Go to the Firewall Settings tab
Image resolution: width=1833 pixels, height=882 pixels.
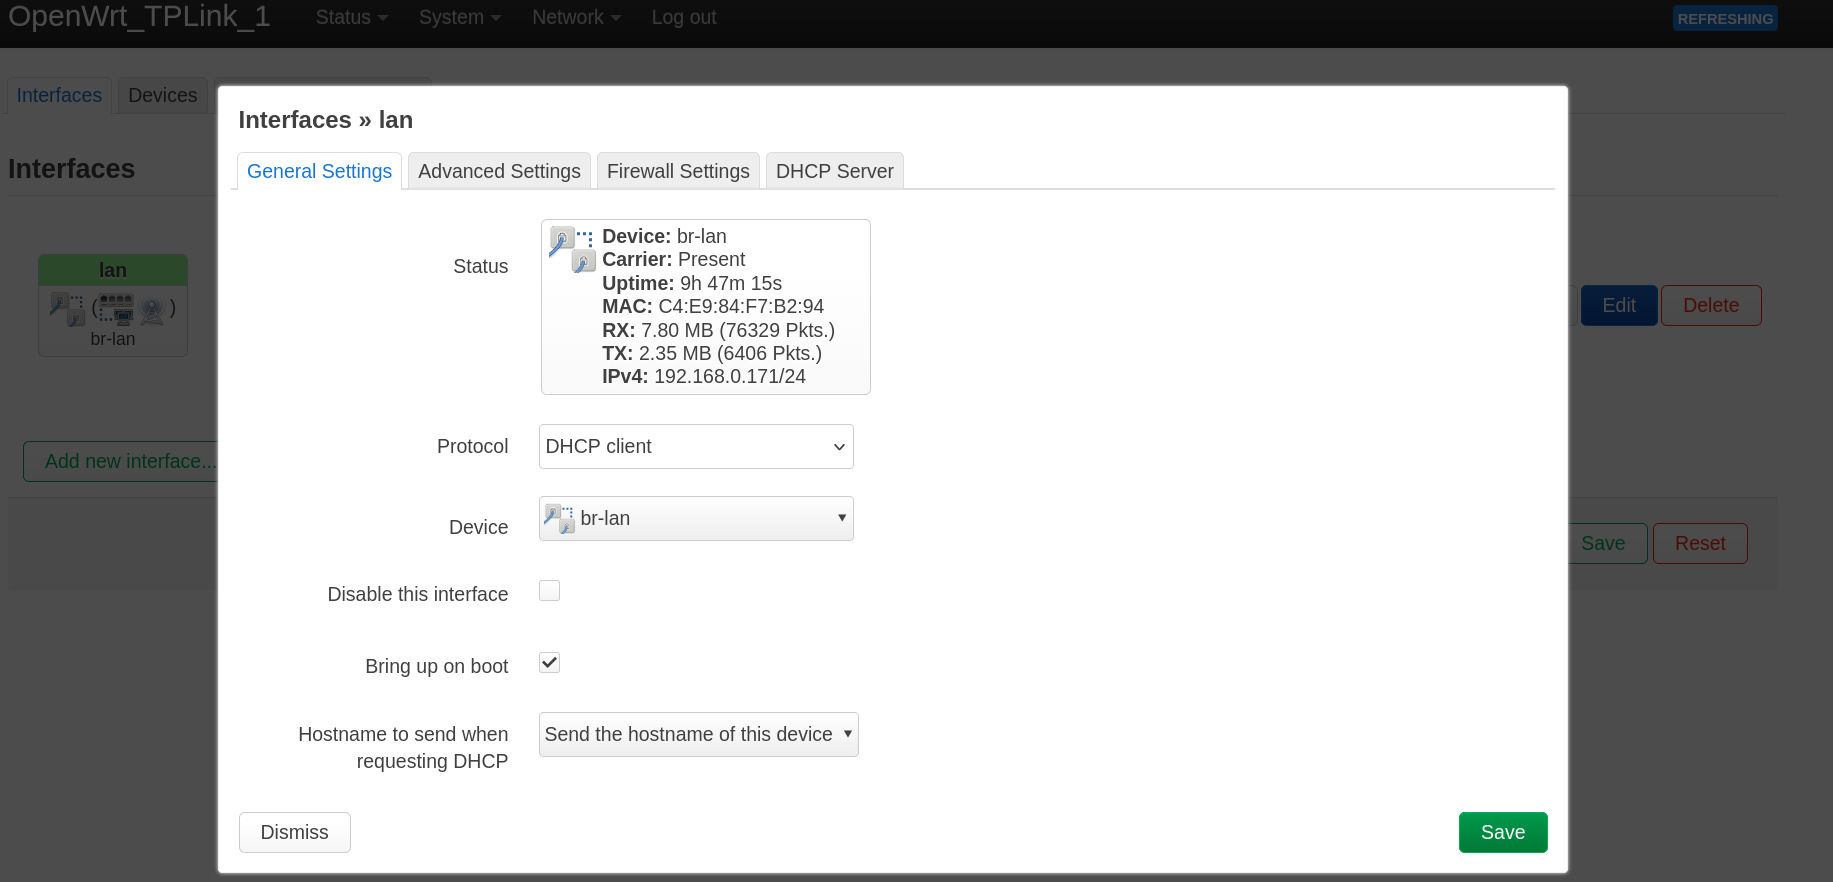678,171
